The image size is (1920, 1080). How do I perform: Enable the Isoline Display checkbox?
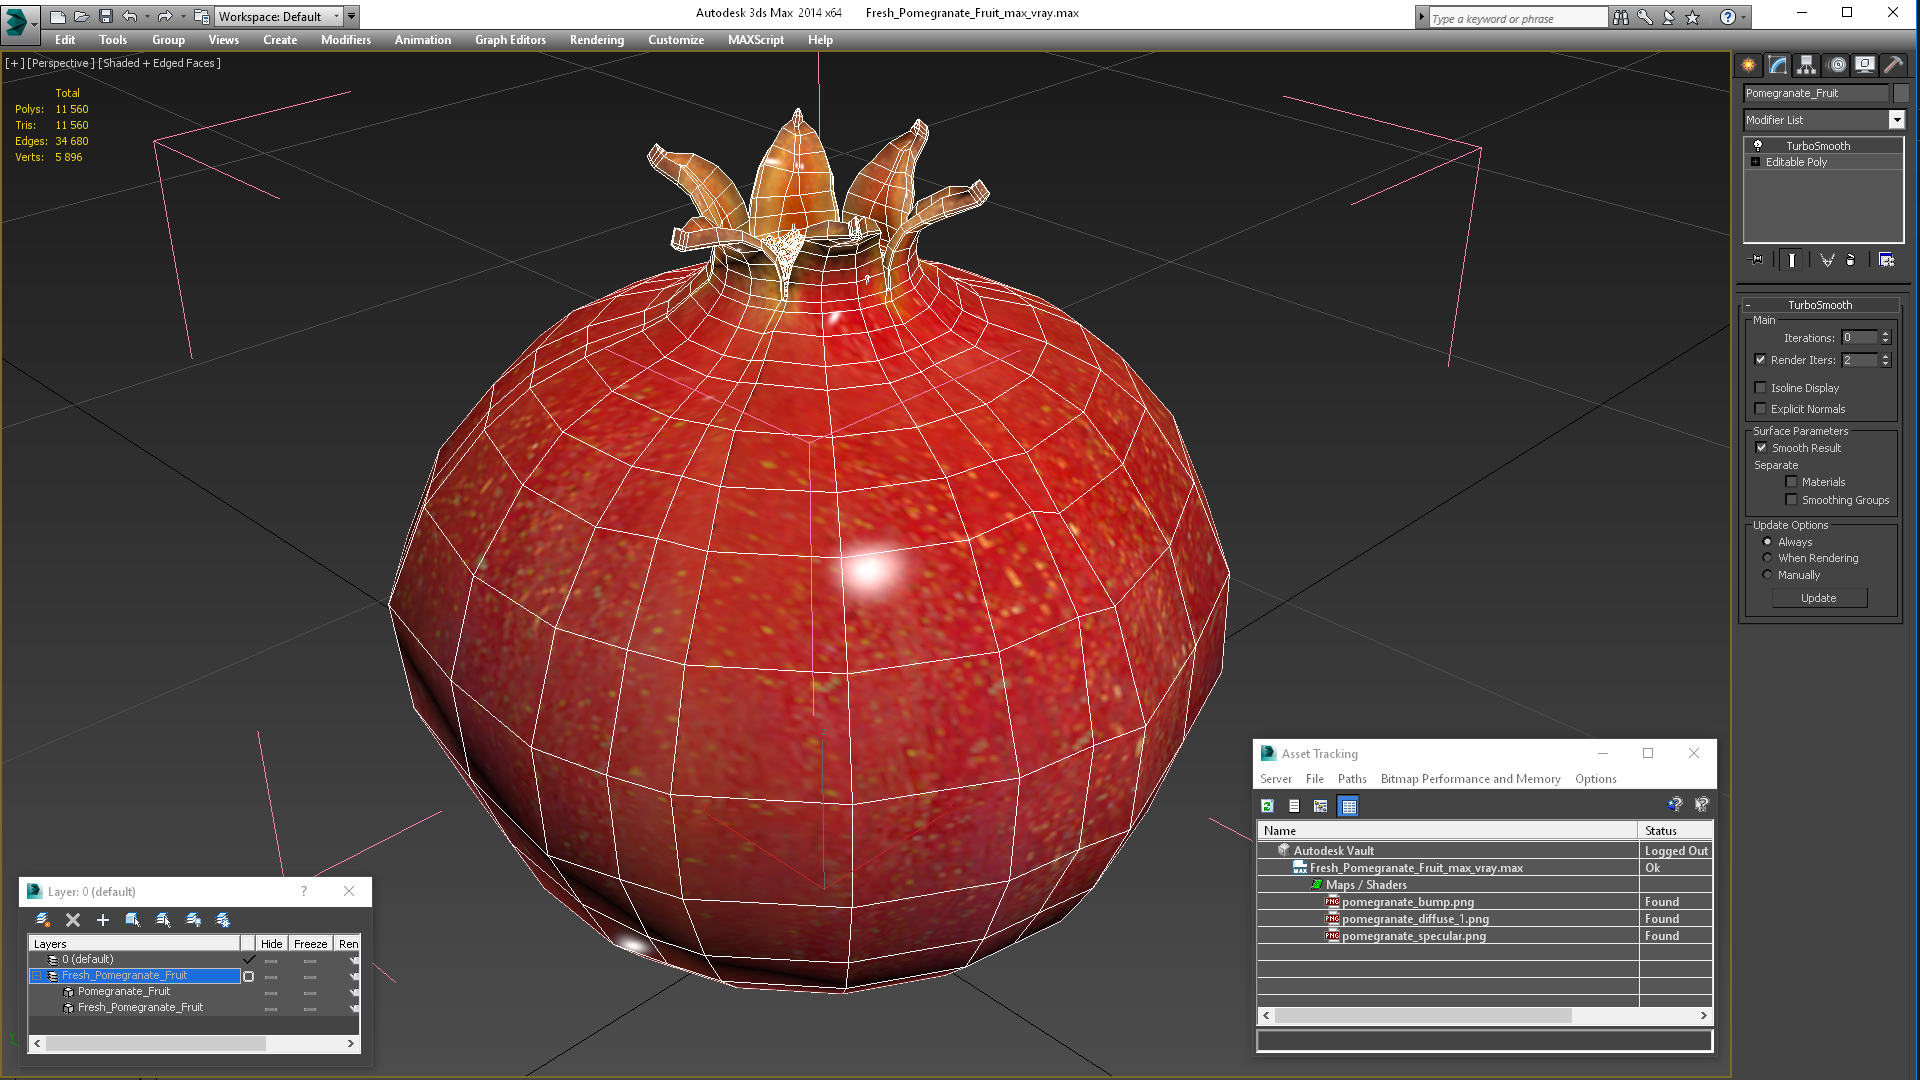1759,386
